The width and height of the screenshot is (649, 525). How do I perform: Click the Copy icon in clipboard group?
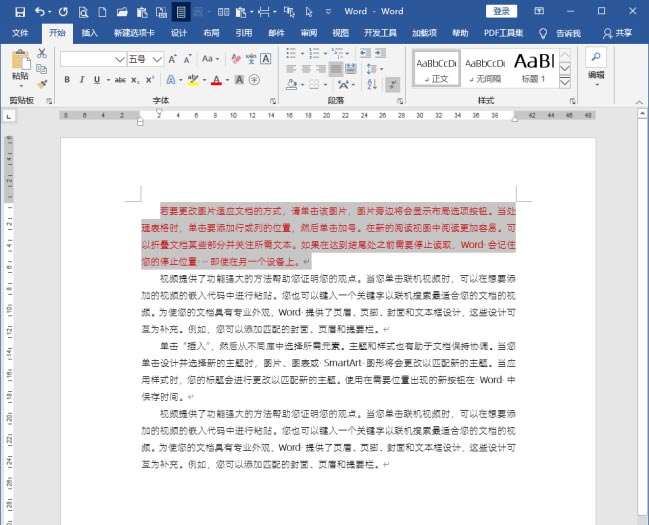pos(41,69)
